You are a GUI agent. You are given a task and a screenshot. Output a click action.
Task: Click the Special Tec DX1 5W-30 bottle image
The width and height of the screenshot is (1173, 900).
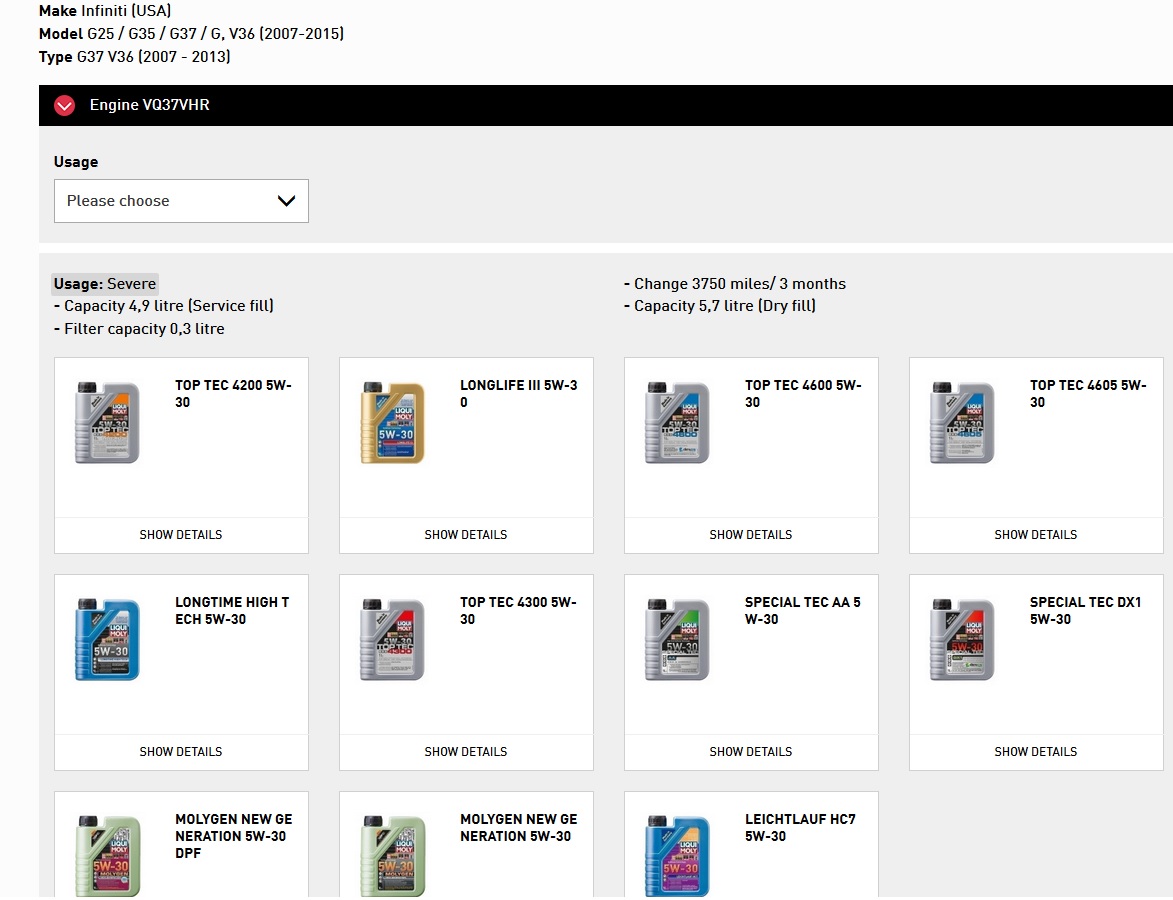click(963, 639)
